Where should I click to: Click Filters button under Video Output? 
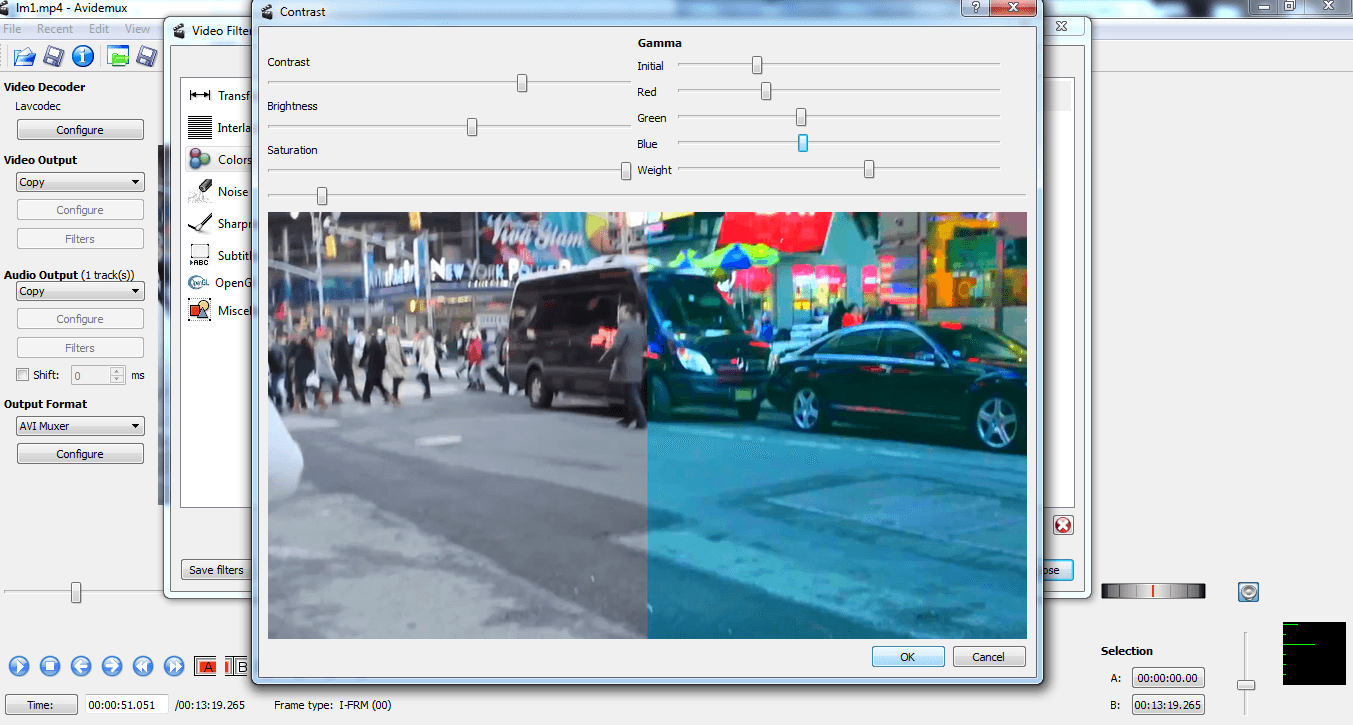[80, 239]
